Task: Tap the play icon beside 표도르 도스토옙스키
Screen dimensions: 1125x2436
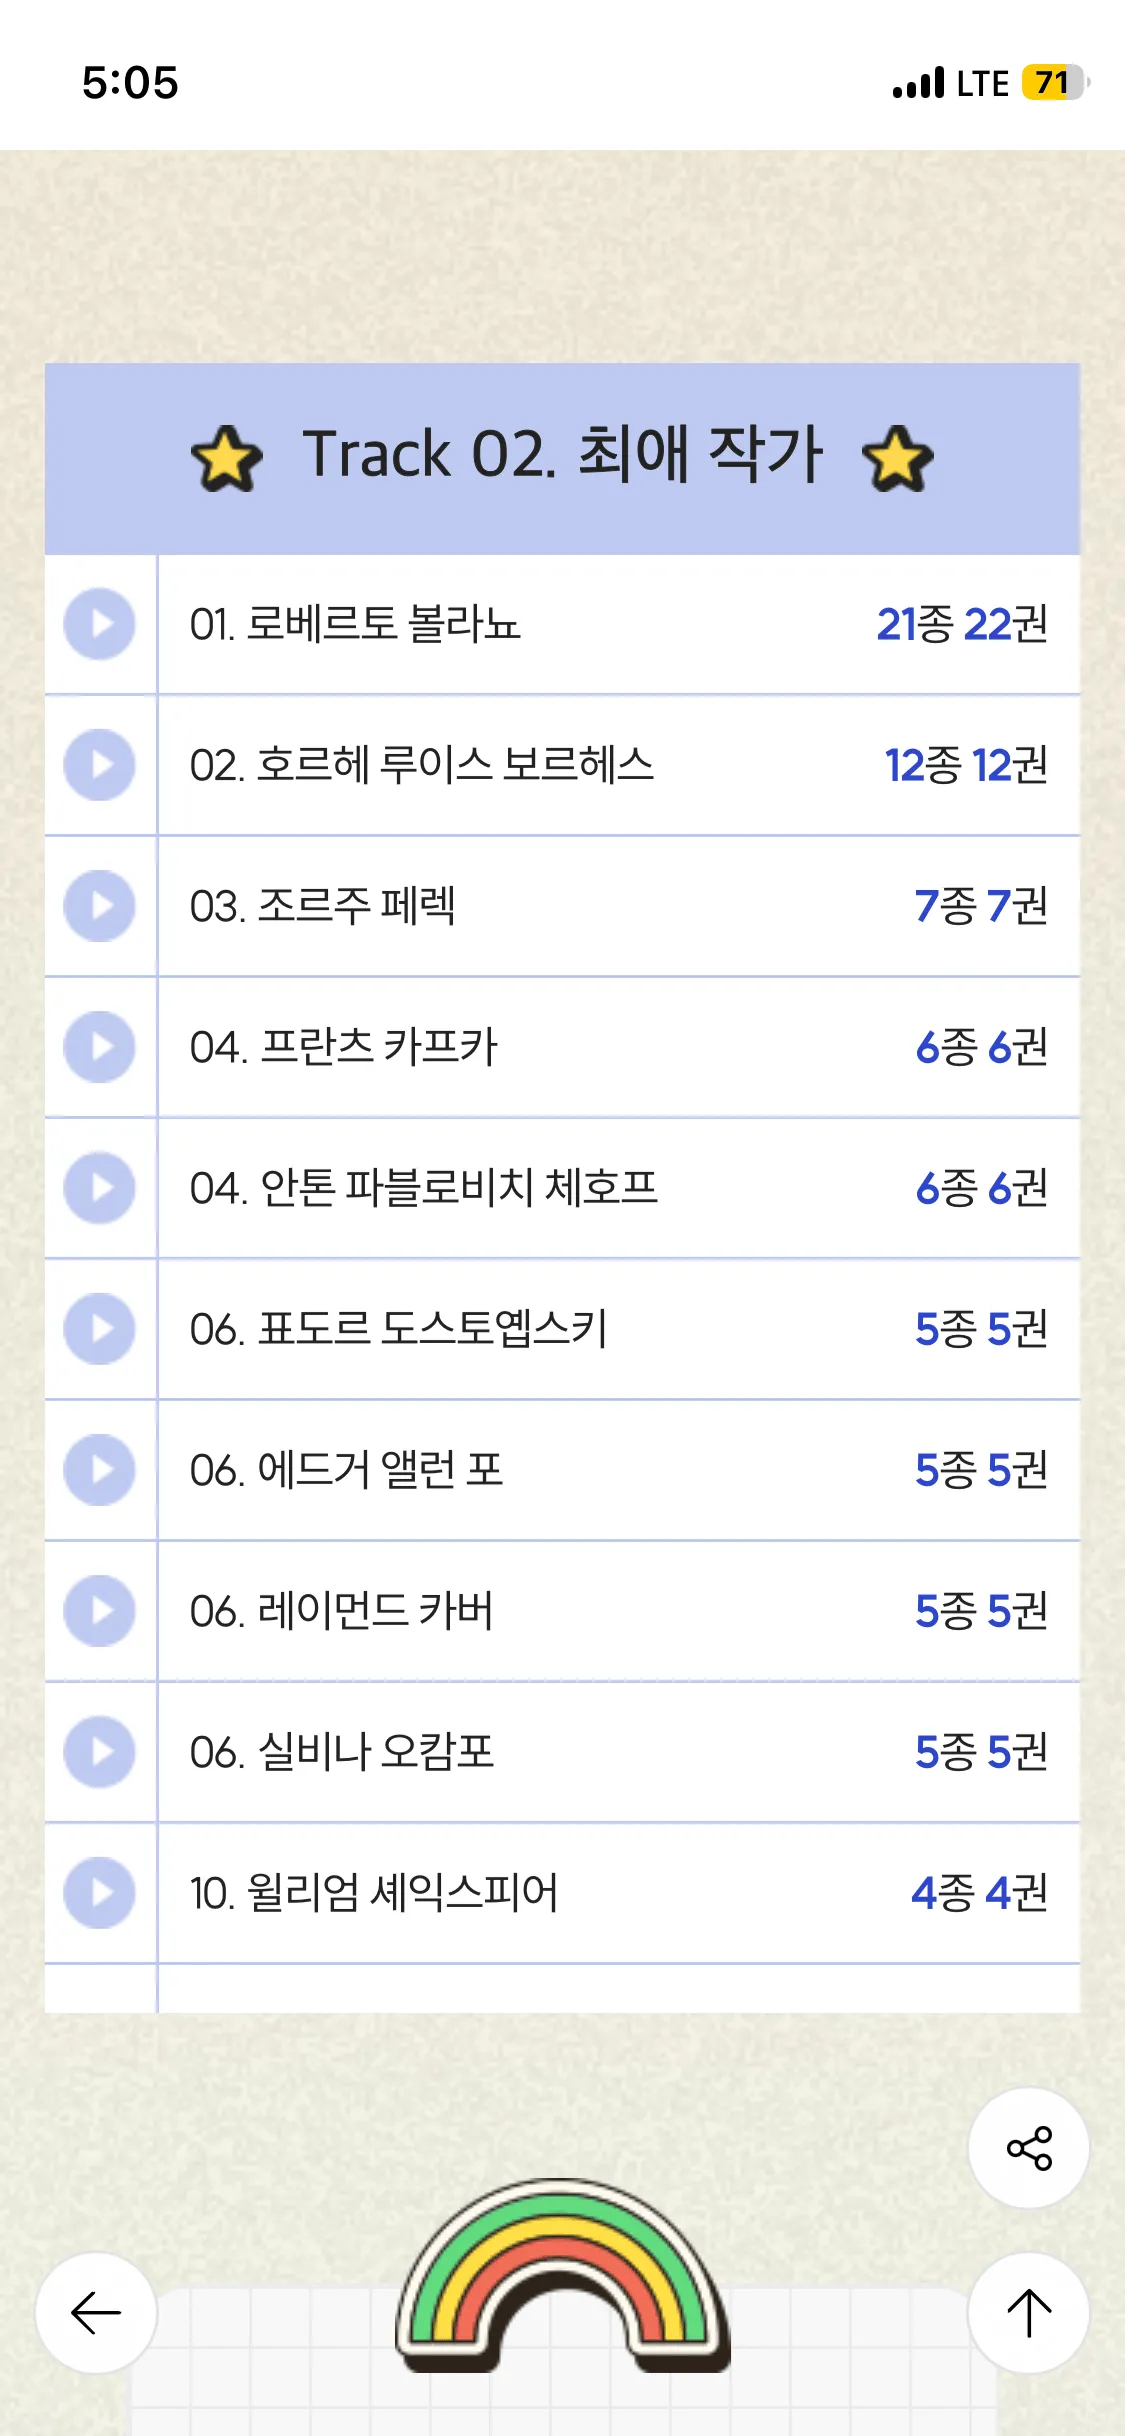Action: 99,1329
